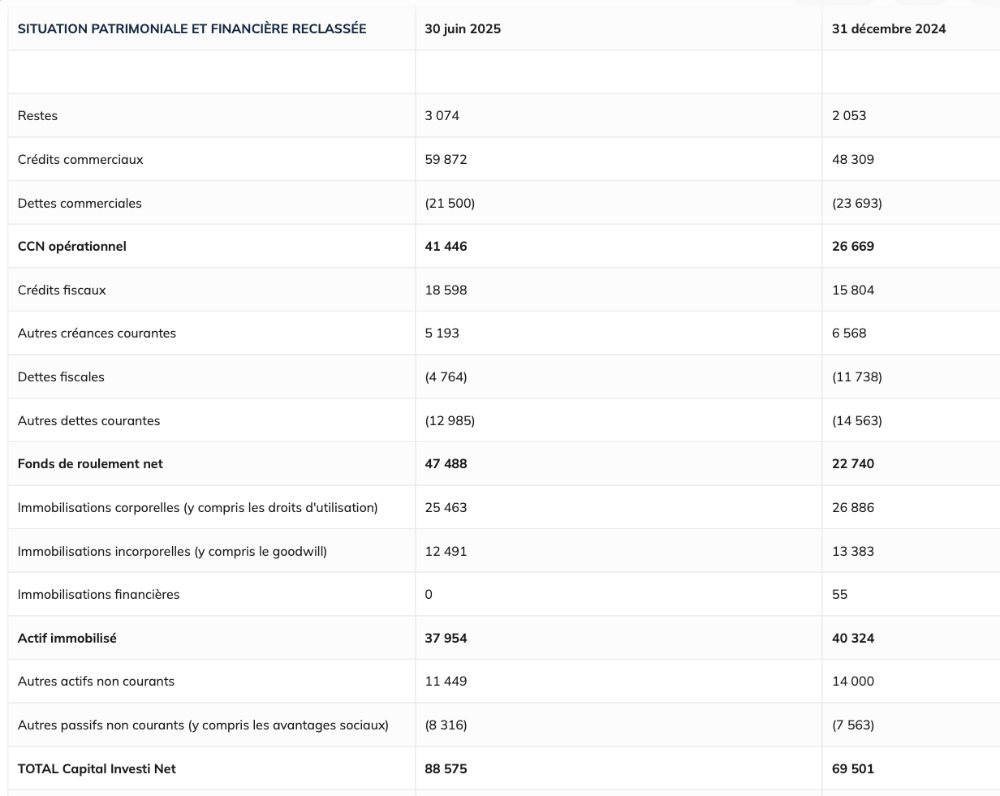Select the Autres créances courantes value 6 568
Screen dimensions: 1000x796
pyautogui.click(x=849, y=333)
